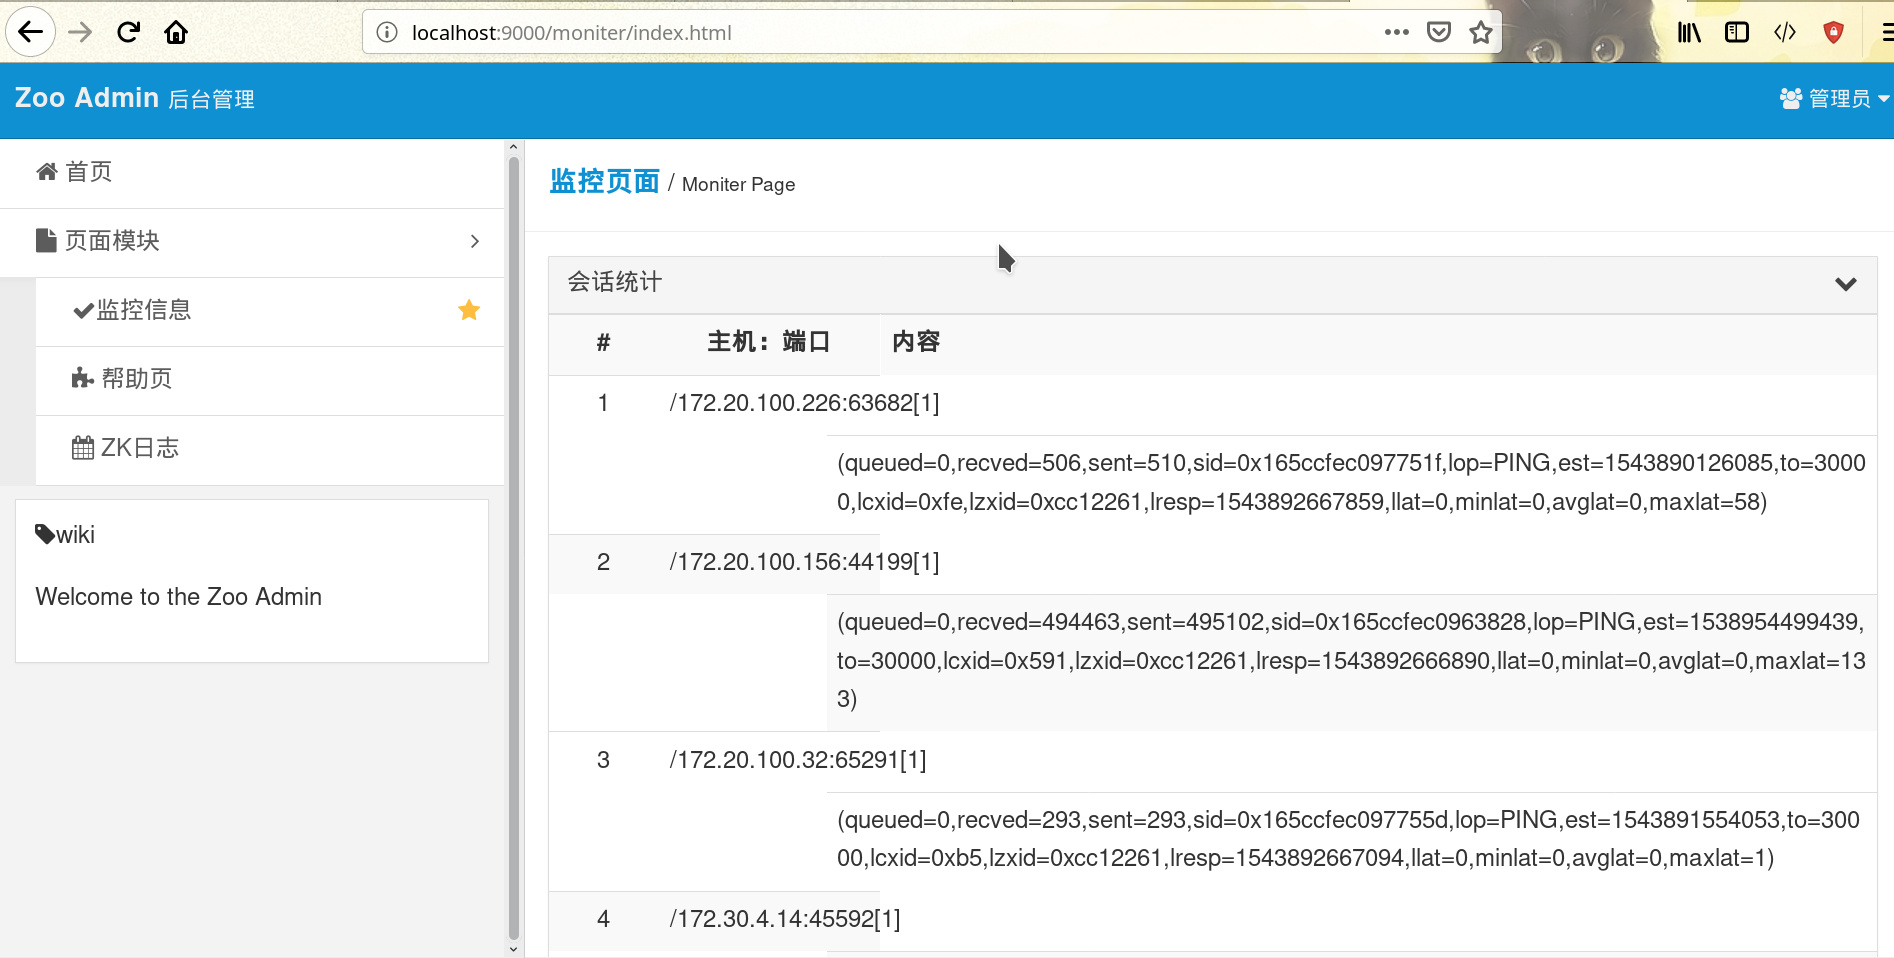Click the group users icon beside 管理员
Screen dimensions: 1894x958
coord(1791,98)
